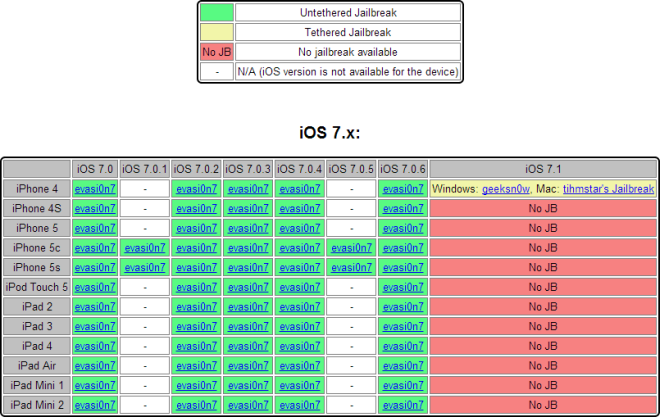Open evasi0n7 for iPad 4 iOS 7.0.2
Screen dimensions: 660x417
pos(197,346)
